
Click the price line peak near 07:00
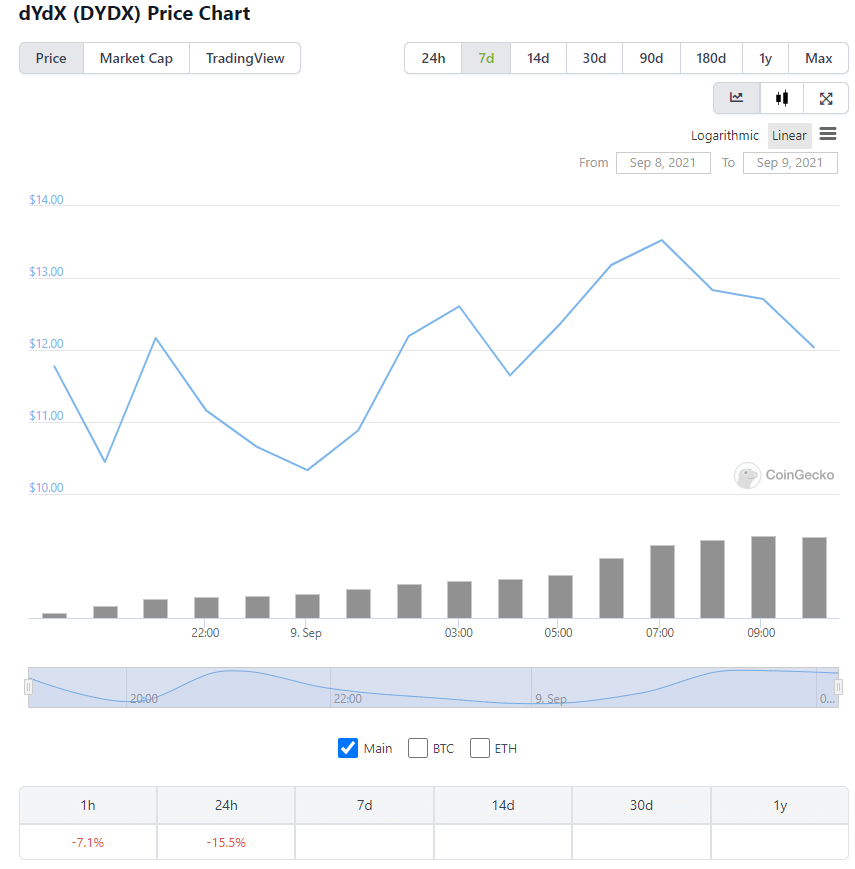(x=662, y=241)
